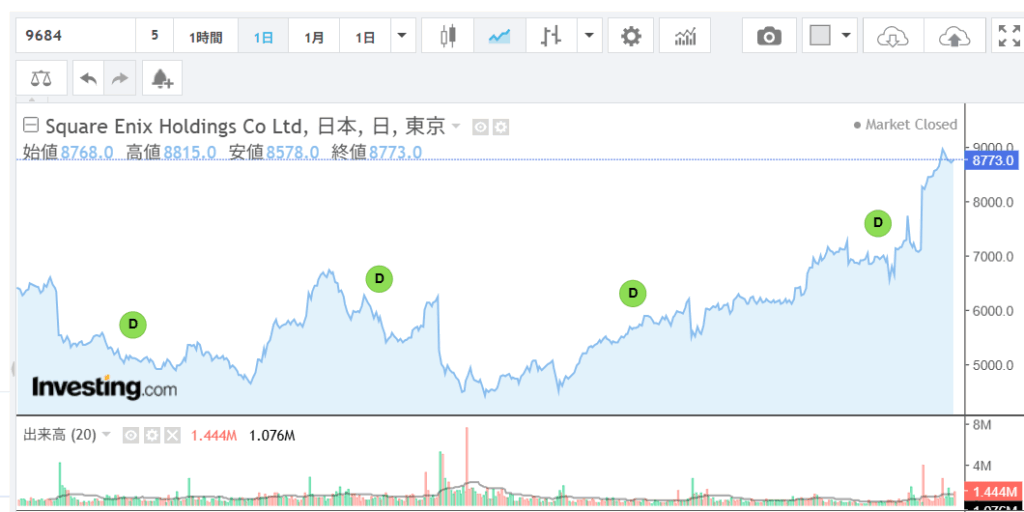
Task: Take a chart snapshot with the camera icon
Action: pyautogui.click(x=769, y=36)
